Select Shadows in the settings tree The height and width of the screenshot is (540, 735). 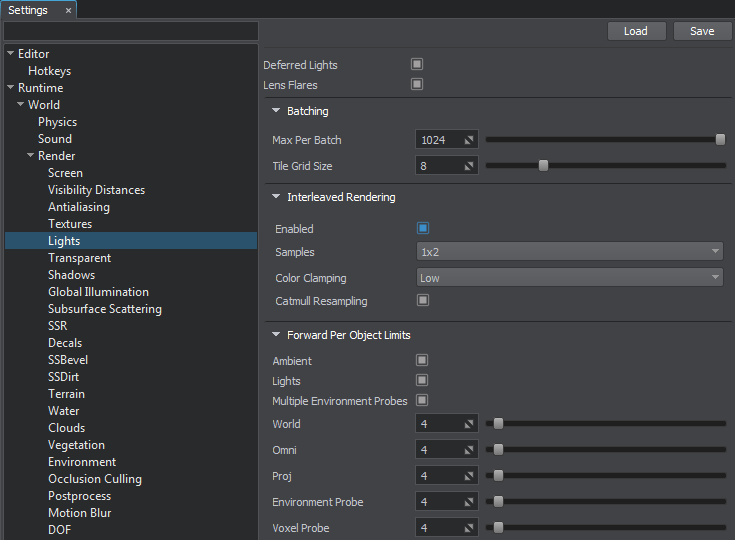(x=71, y=275)
